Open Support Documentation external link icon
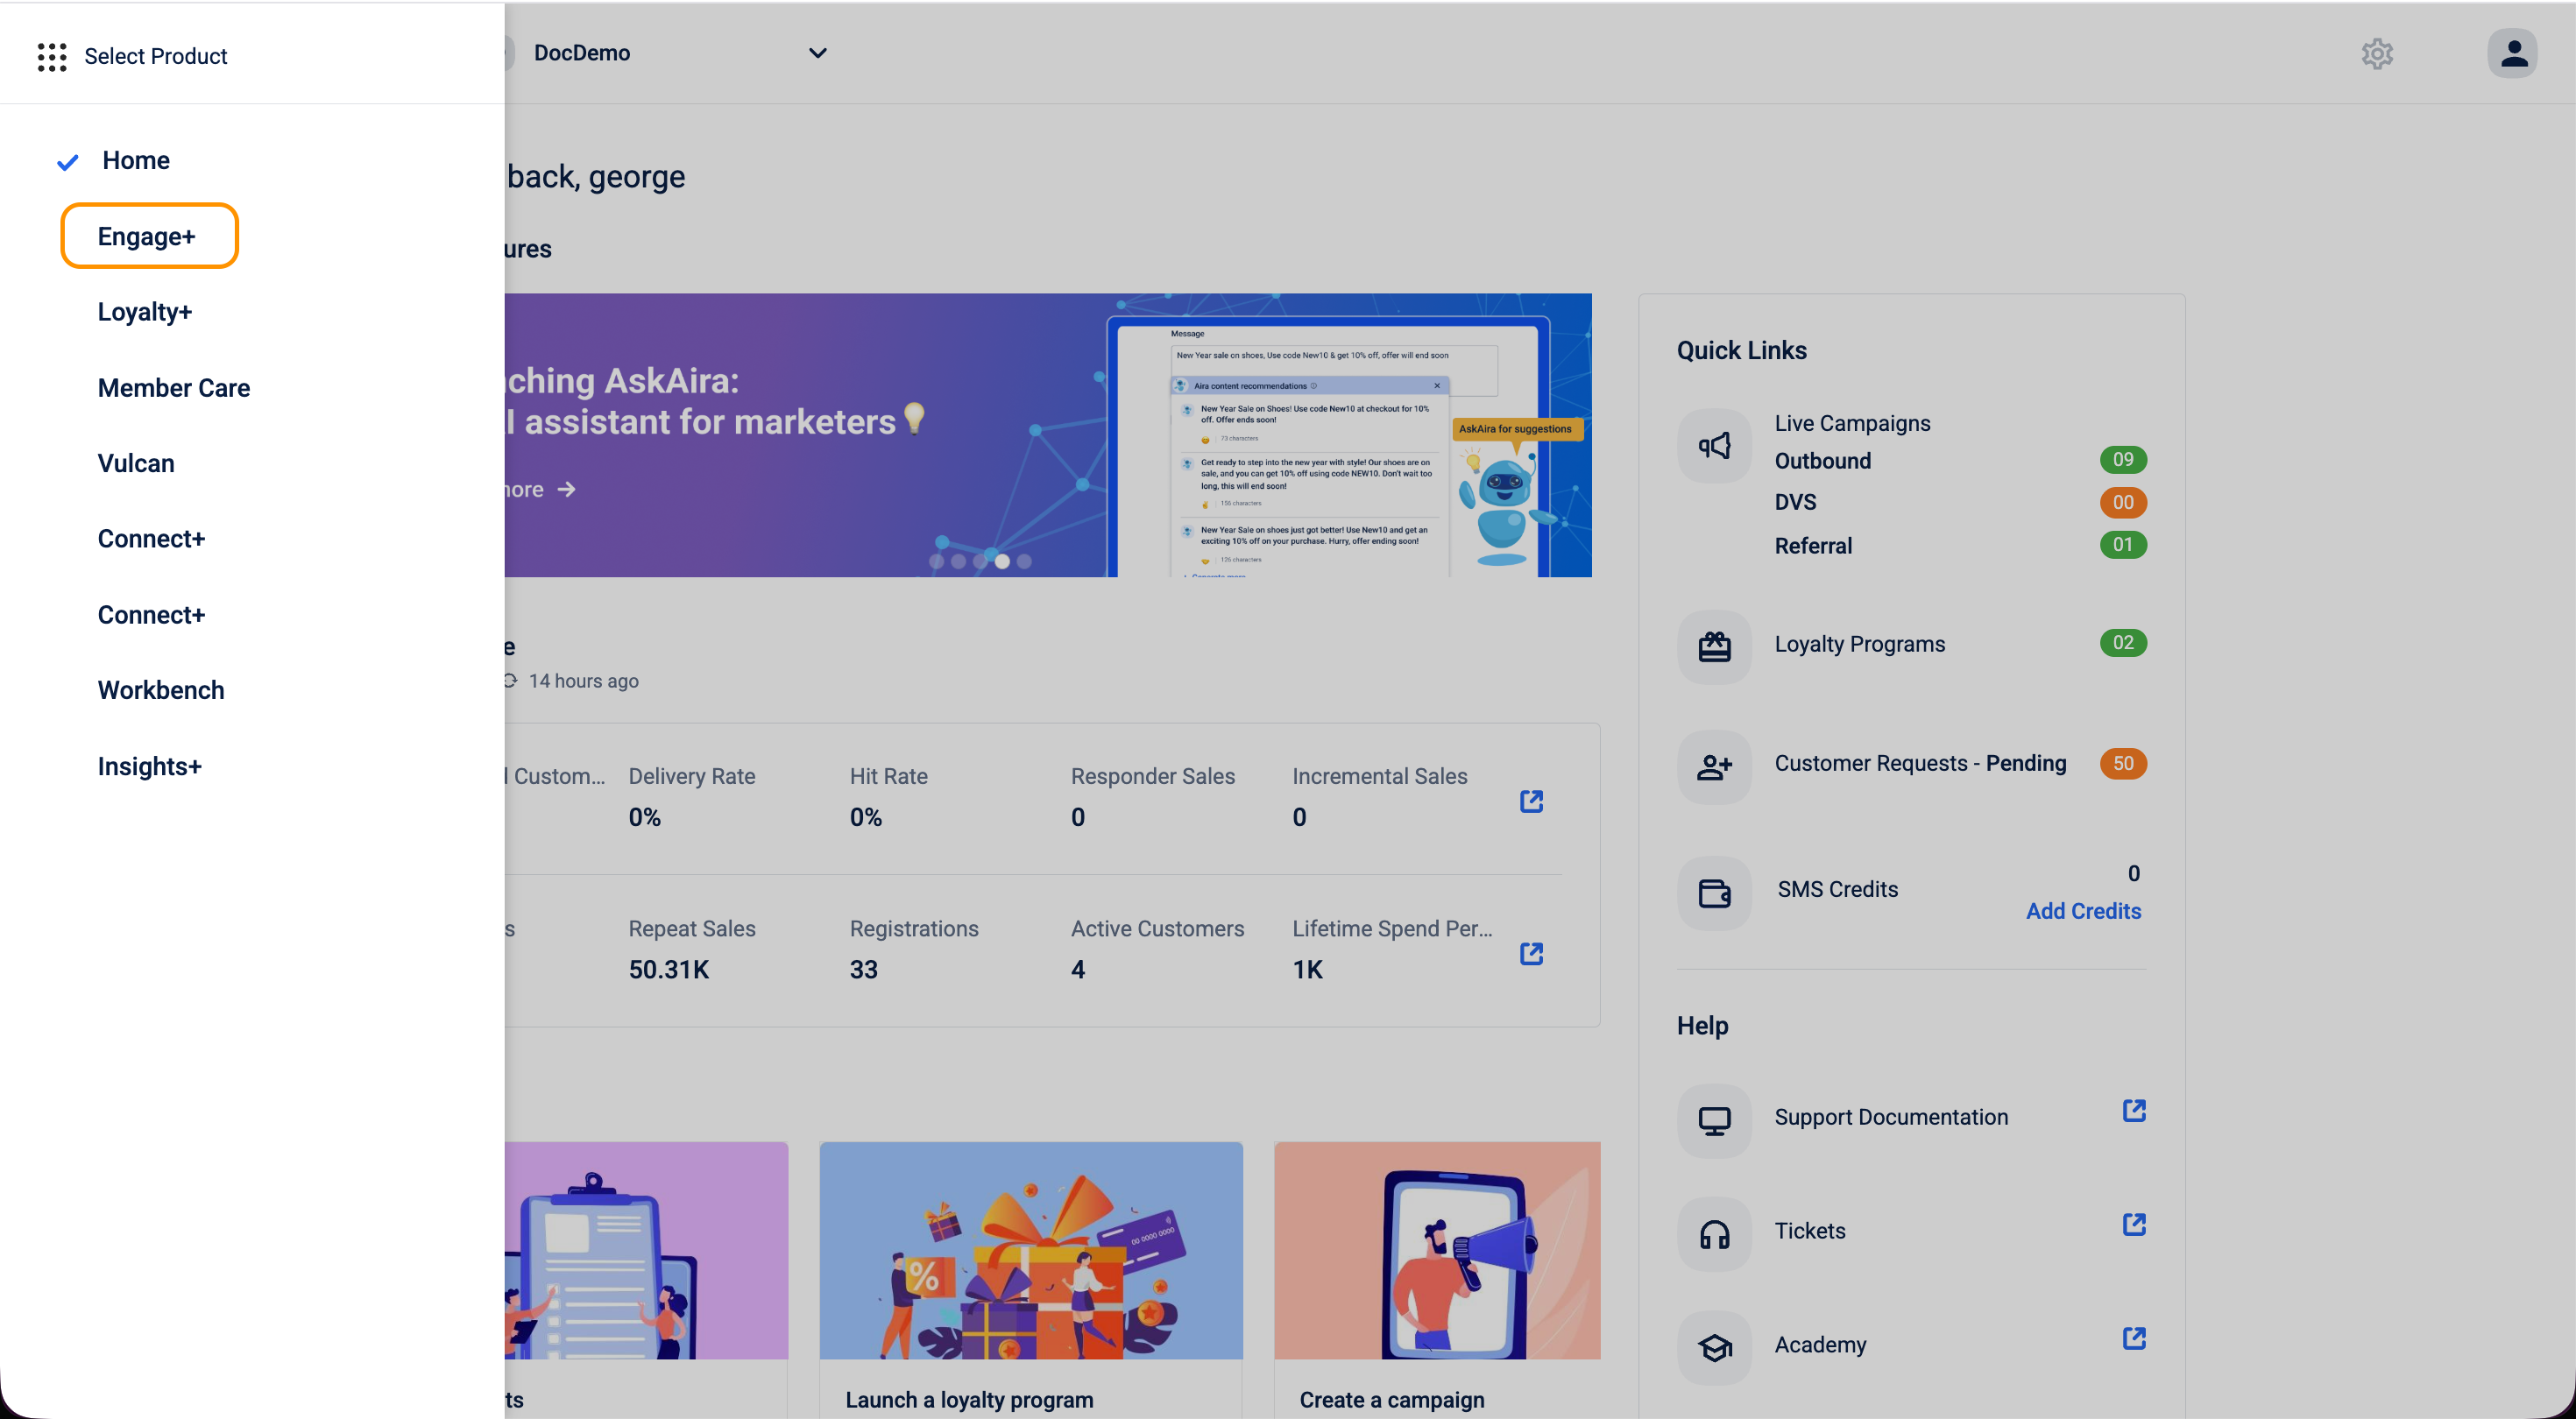Screen dimensions: 2576x1419 (2133, 1110)
